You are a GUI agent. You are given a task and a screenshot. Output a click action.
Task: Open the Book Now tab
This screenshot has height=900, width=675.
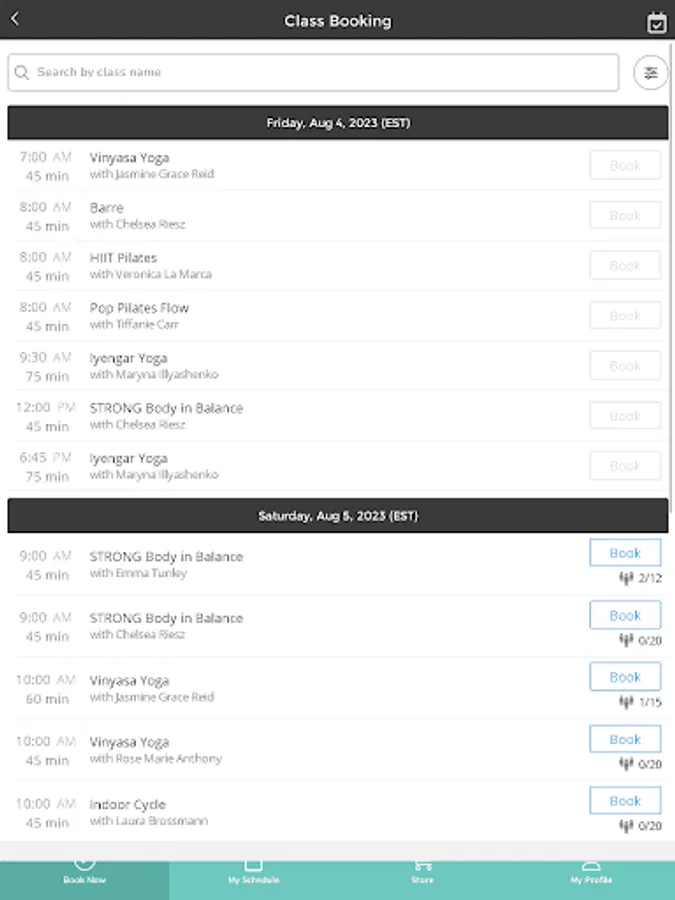point(84,872)
